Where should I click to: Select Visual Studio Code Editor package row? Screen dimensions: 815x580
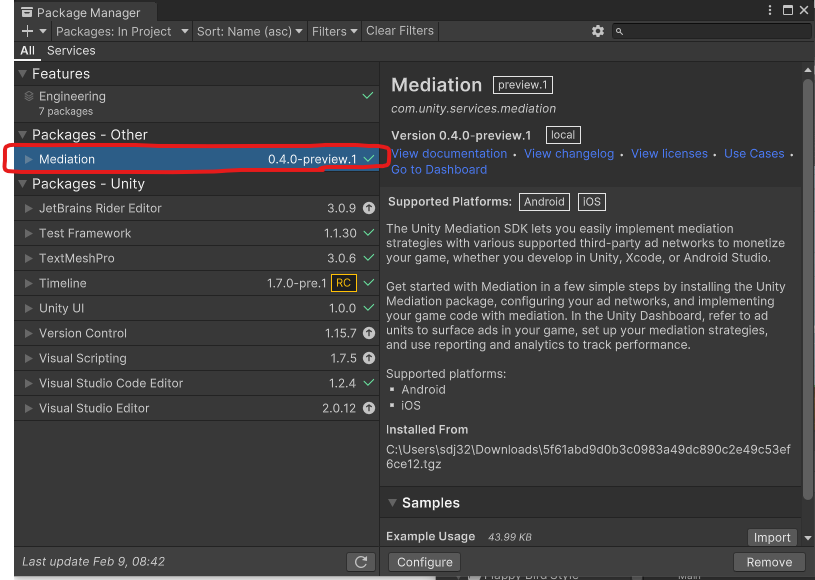pyautogui.click(x=197, y=383)
